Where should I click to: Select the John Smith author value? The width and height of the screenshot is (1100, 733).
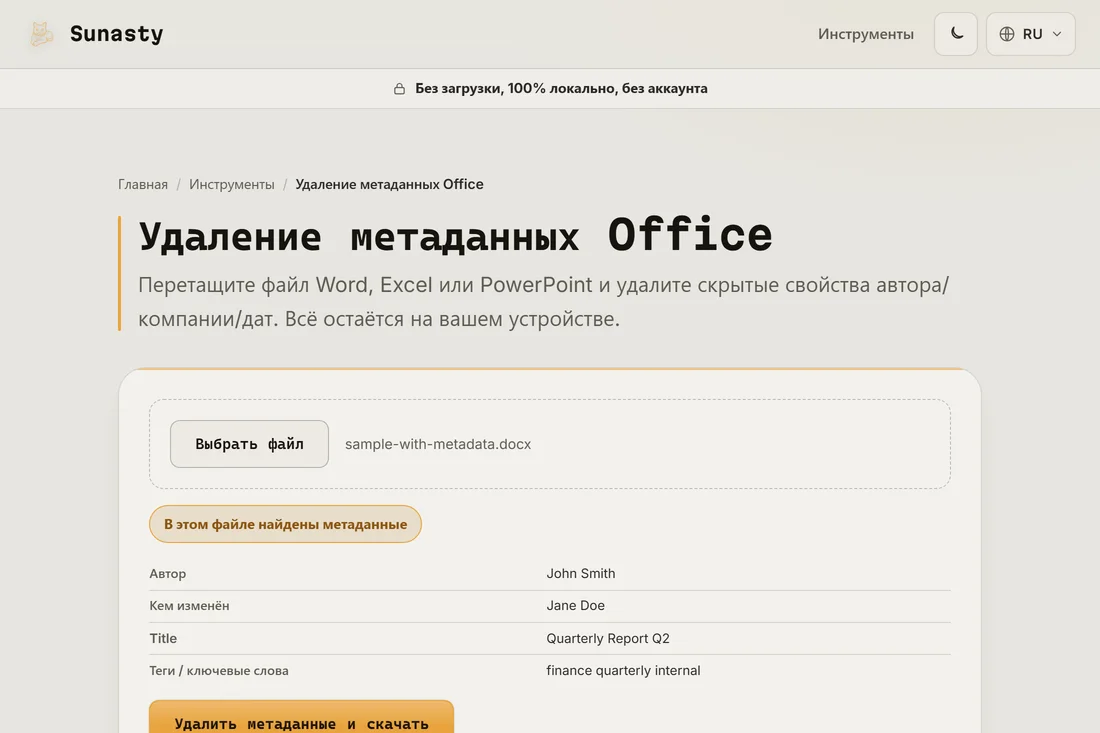581,573
